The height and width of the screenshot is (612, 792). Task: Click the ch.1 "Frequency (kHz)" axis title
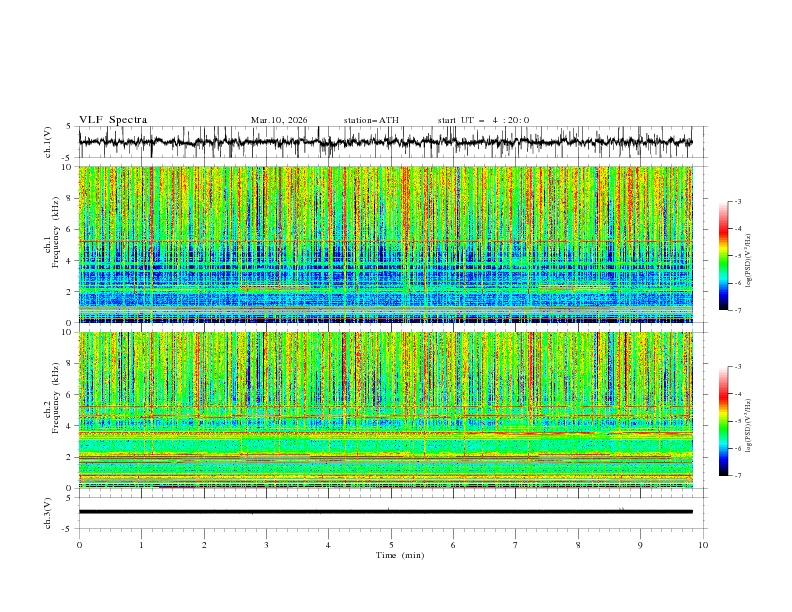(56, 232)
